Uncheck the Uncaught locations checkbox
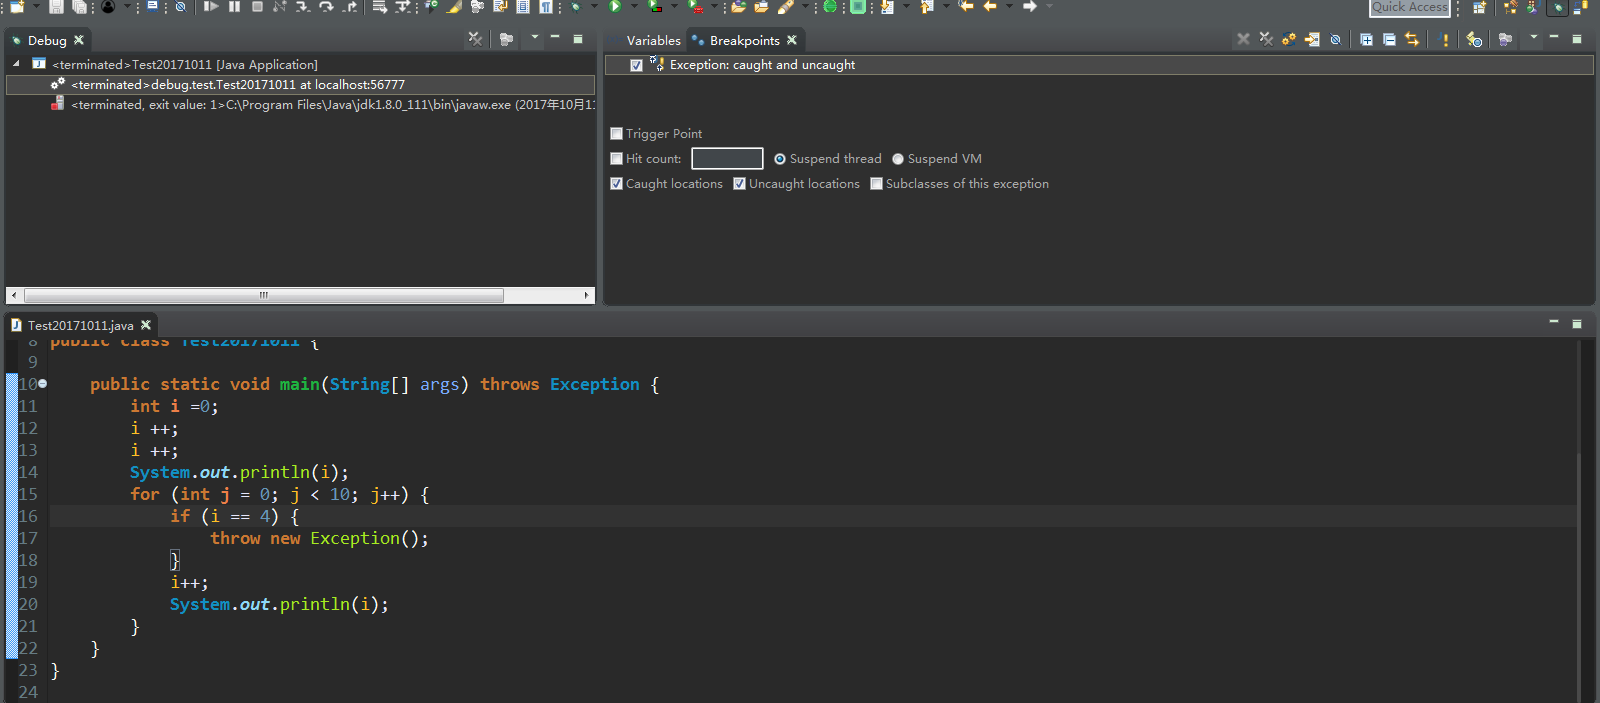This screenshot has width=1600, height=703. [x=739, y=184]
